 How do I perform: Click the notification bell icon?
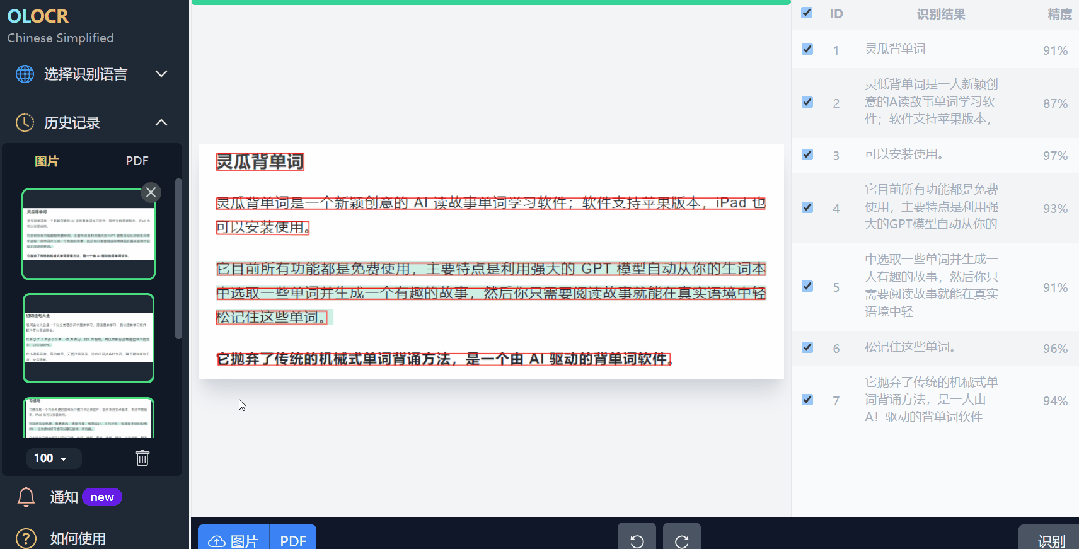26,497
